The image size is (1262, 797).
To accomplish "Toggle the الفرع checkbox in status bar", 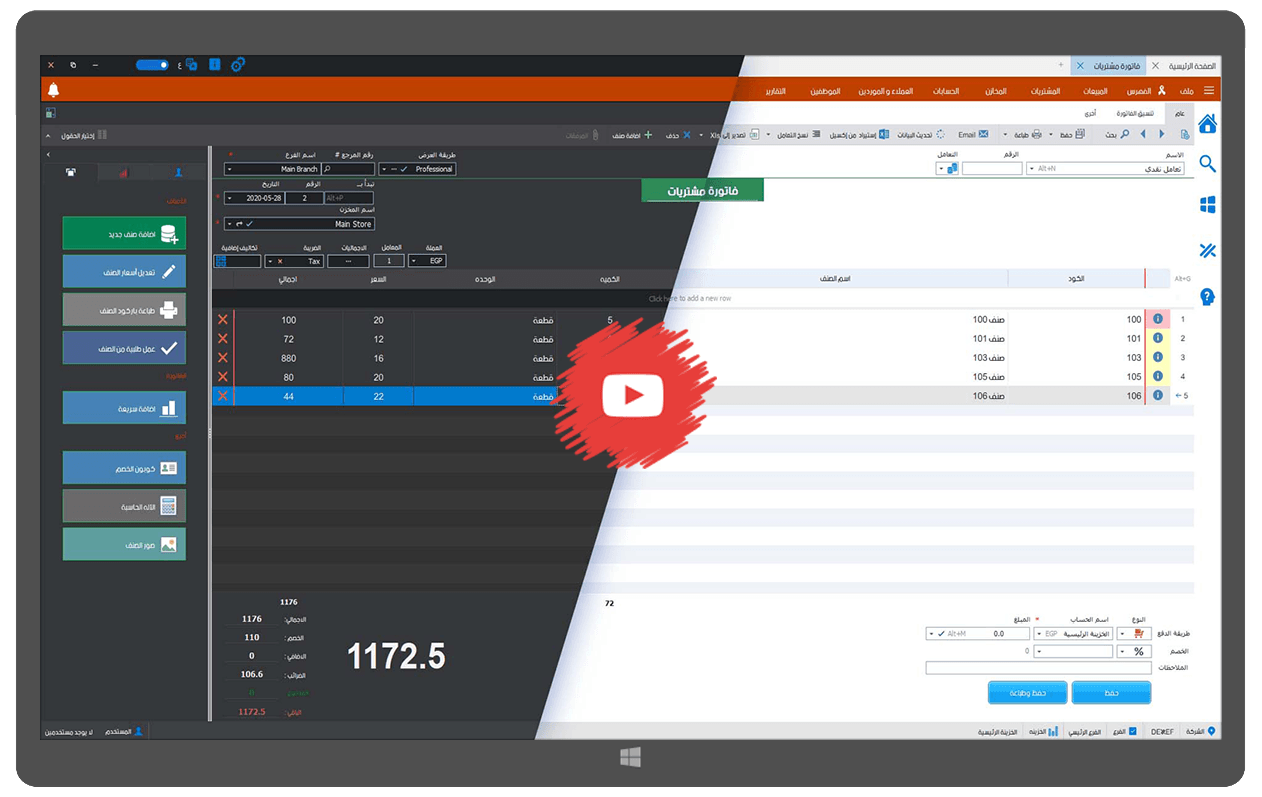I will [1132, 732].
